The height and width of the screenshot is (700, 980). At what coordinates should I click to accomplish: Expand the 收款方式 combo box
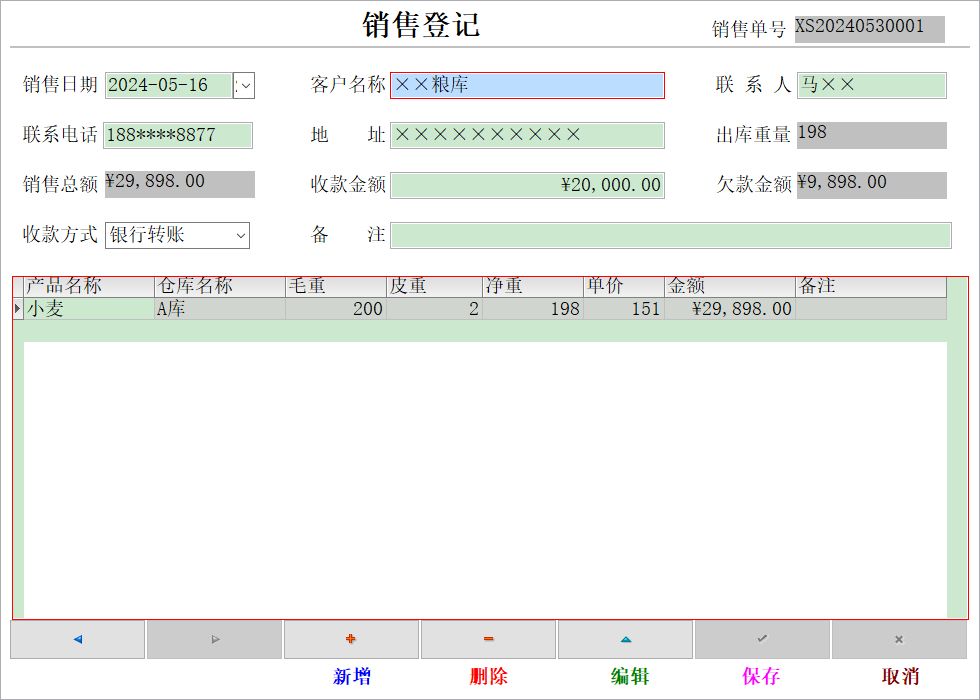(x=241, y=236)
